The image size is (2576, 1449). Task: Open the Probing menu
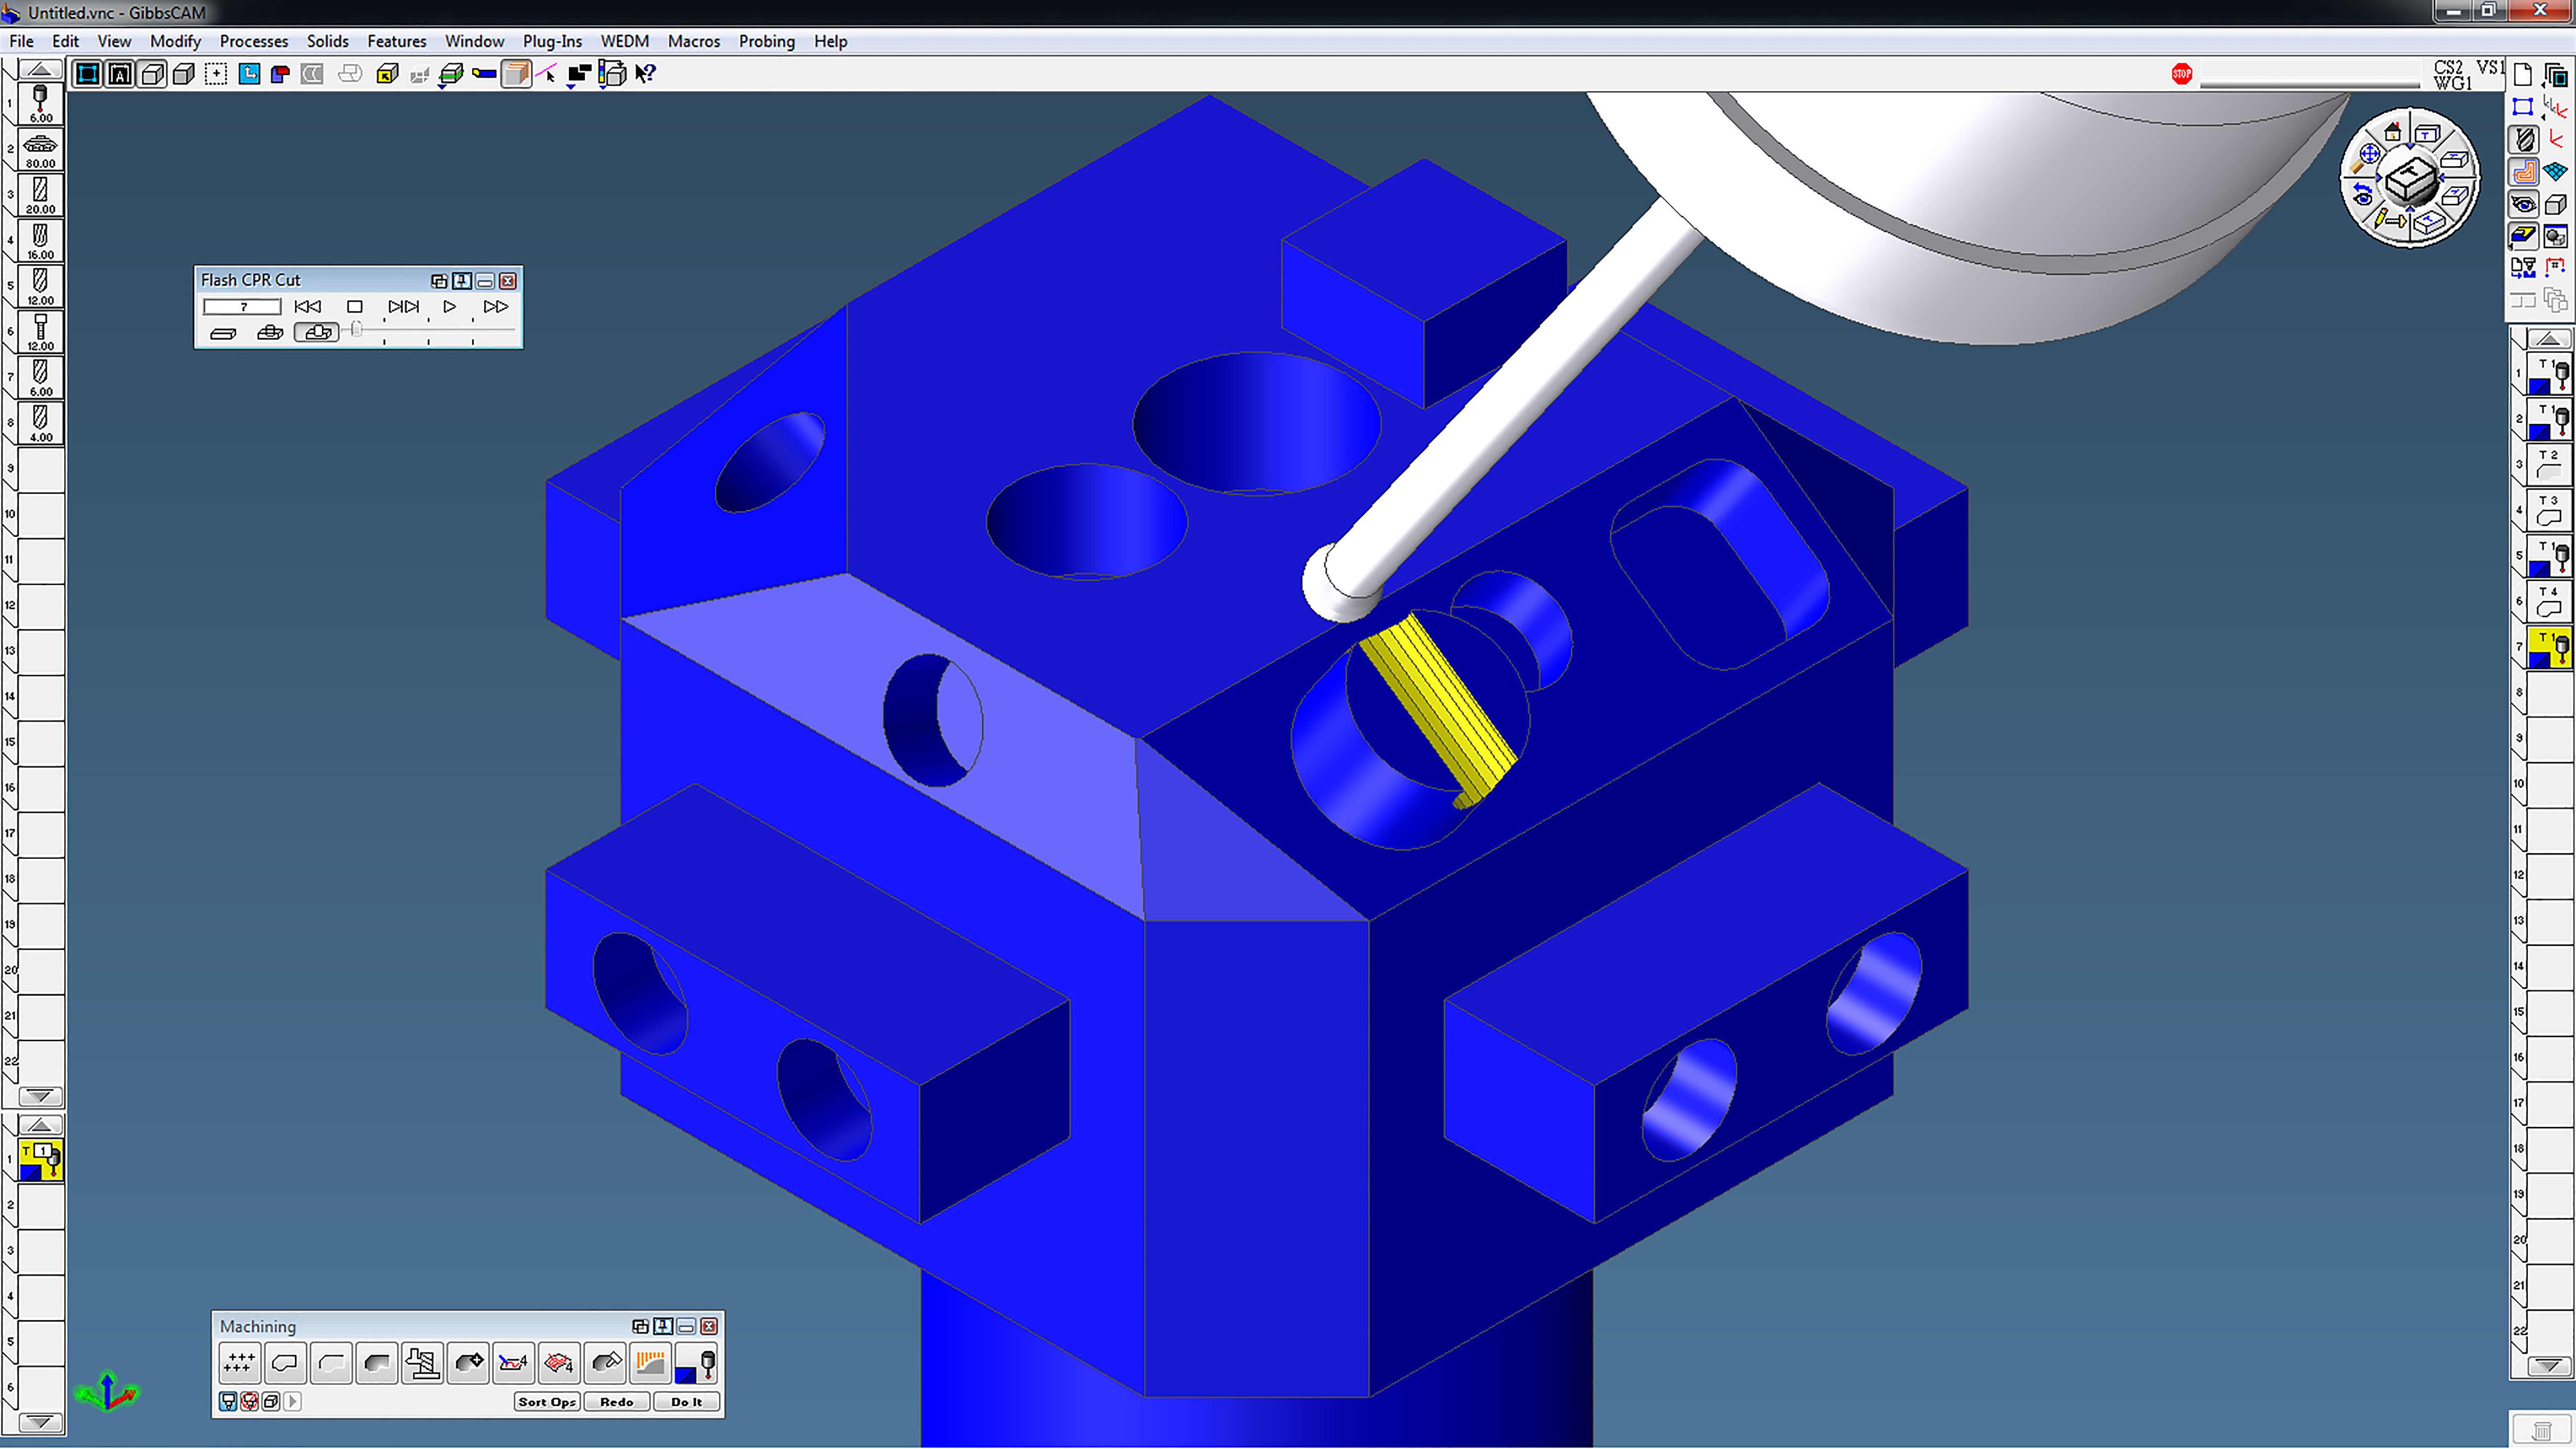[x=766, y=41]
